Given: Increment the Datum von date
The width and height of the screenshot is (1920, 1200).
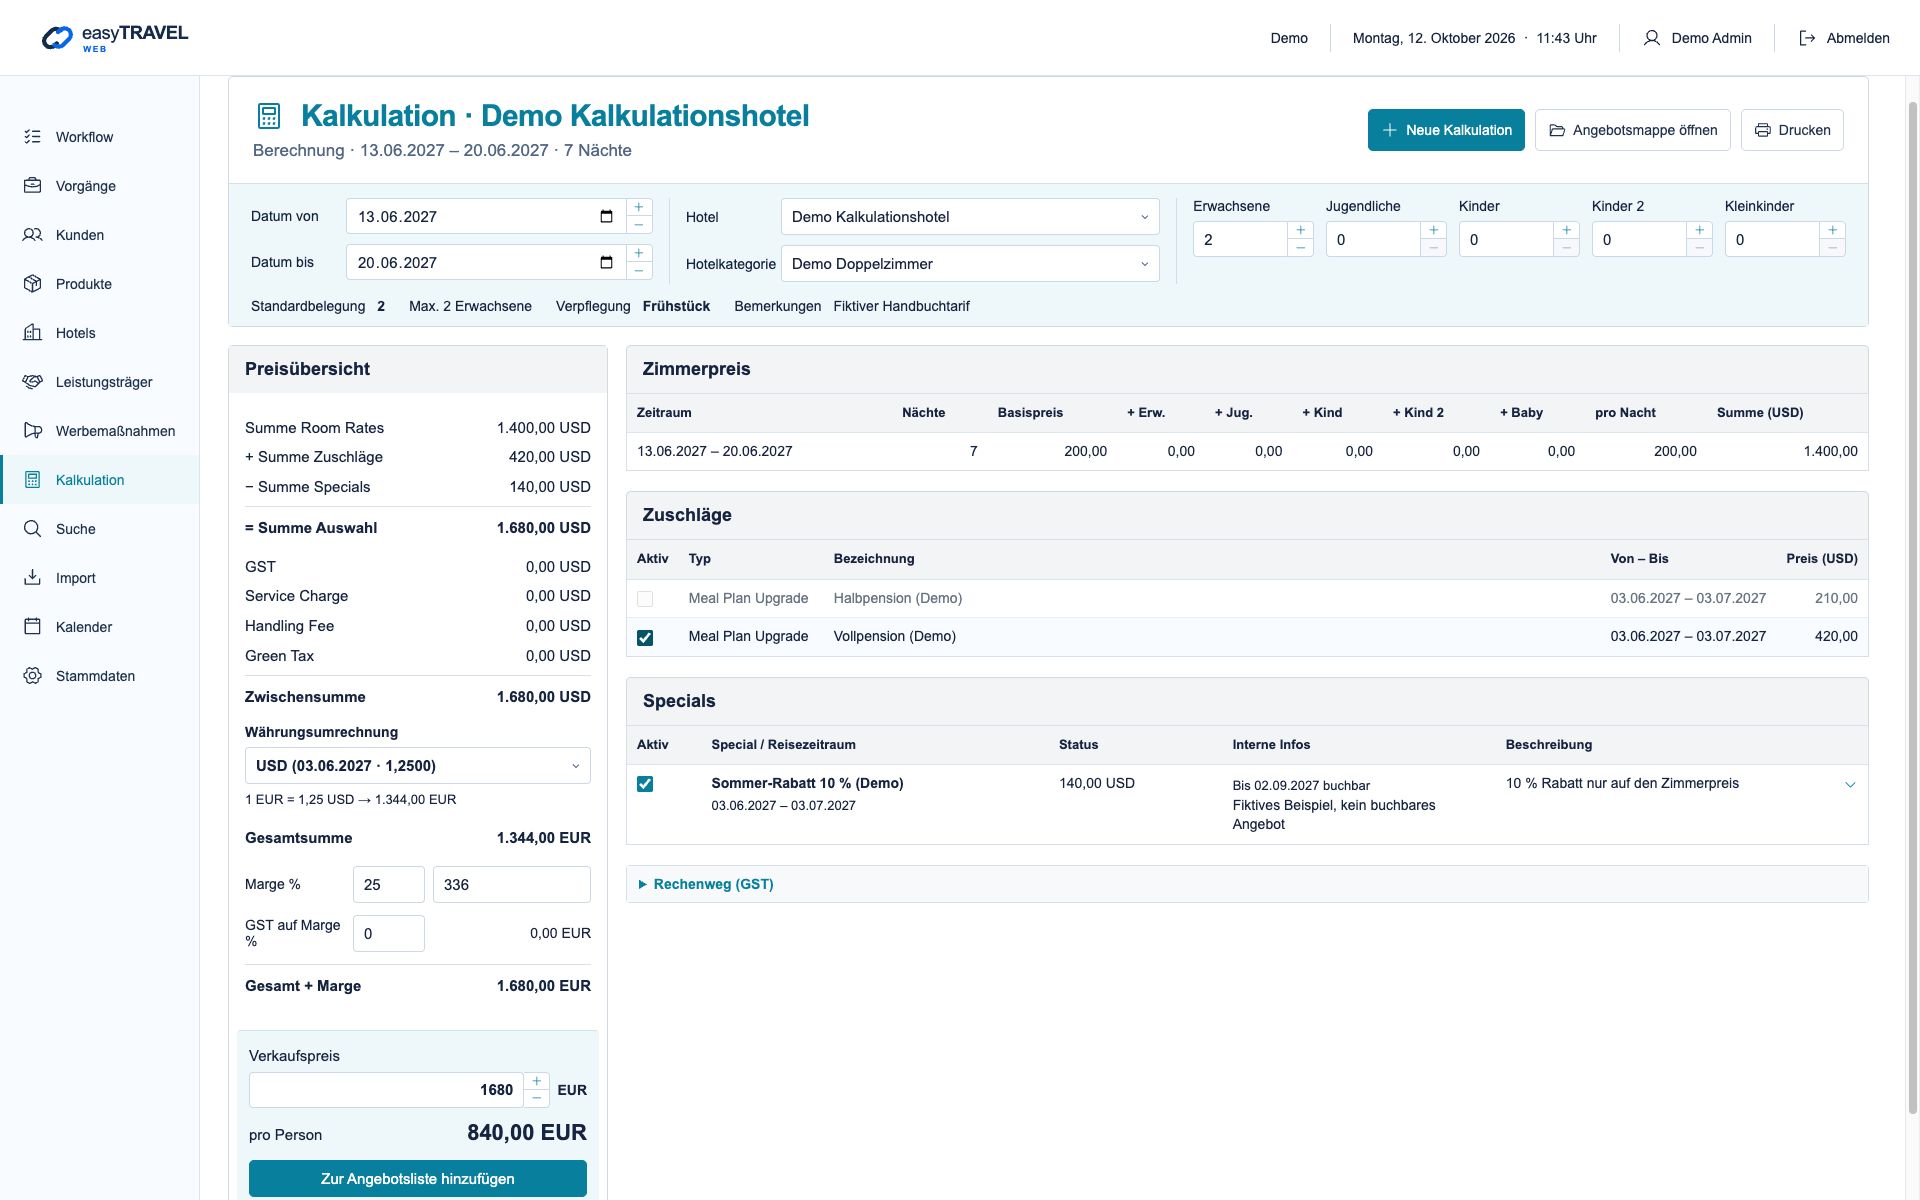Looking at the screenshot, I should [x=639, y=208].
